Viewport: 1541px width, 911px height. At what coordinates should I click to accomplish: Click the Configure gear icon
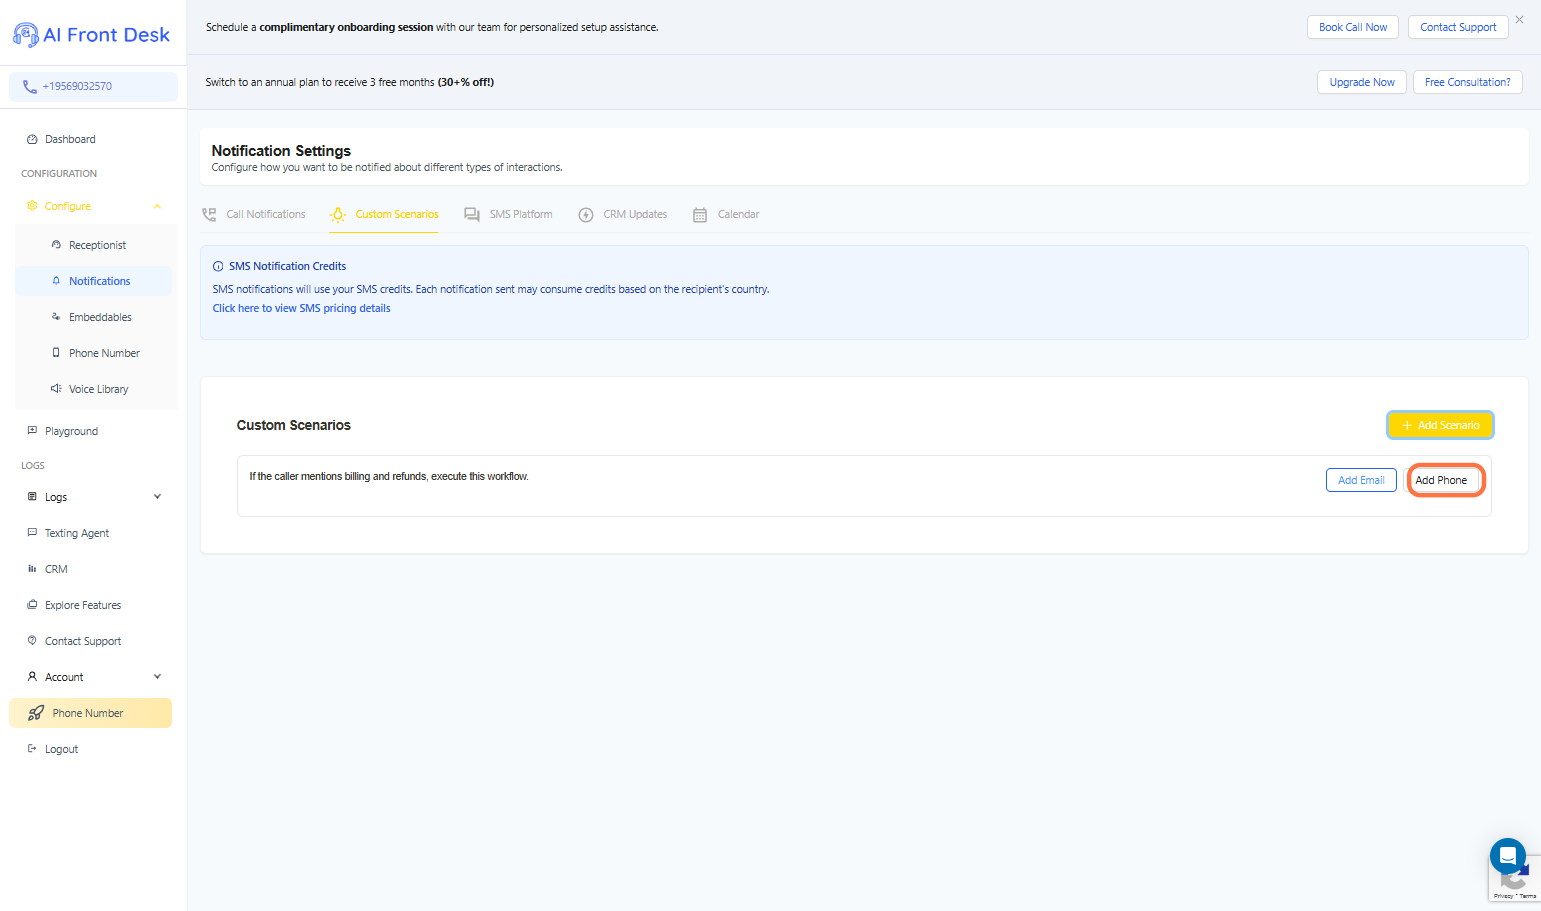tap(32, 206)
